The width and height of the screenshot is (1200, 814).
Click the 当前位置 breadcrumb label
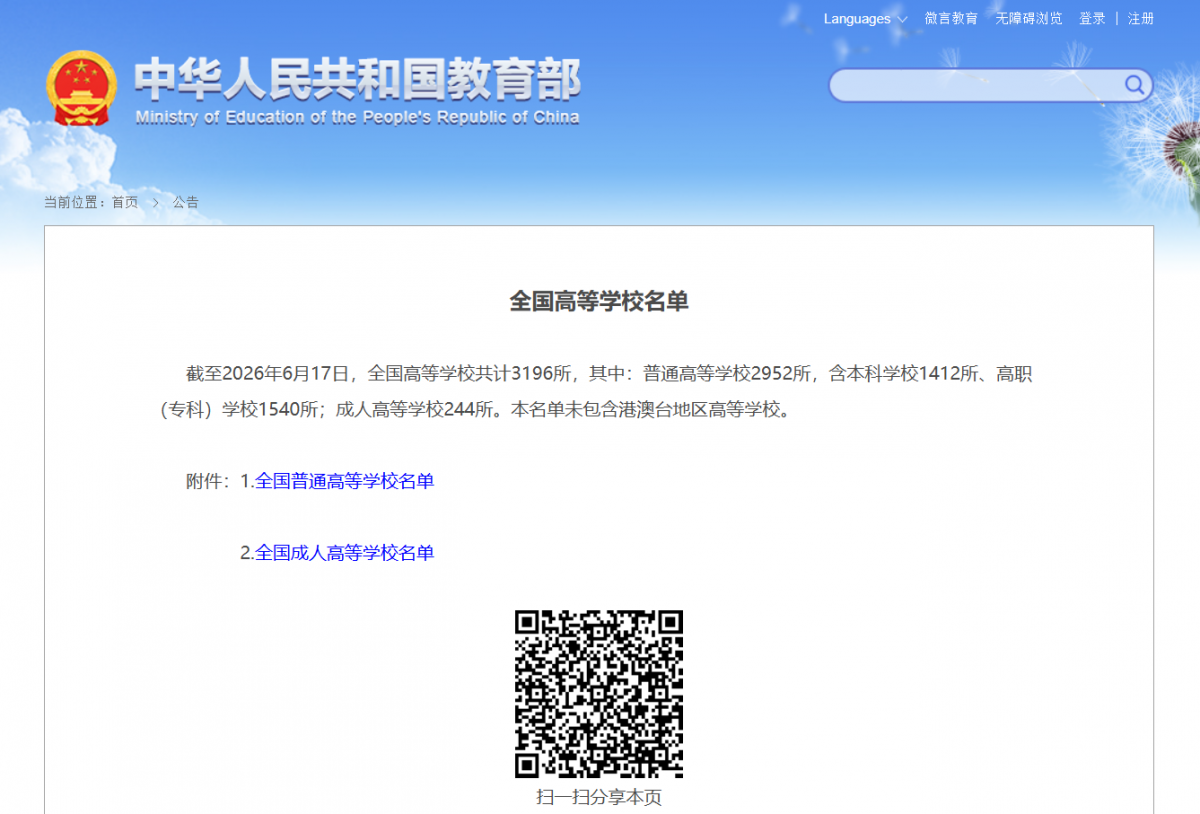(72, 202)
